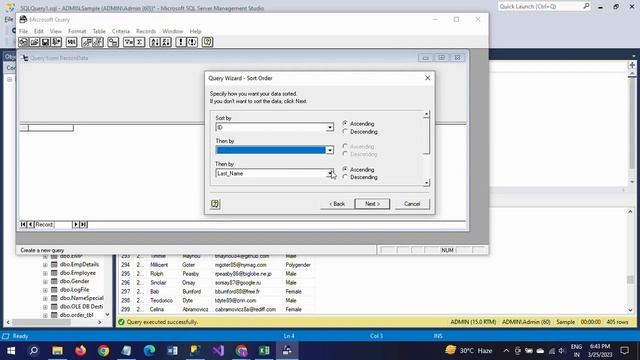Click the New Query toolbar icon
The height and width of the screenshot is (360, 640).
(x=23, y=42)
